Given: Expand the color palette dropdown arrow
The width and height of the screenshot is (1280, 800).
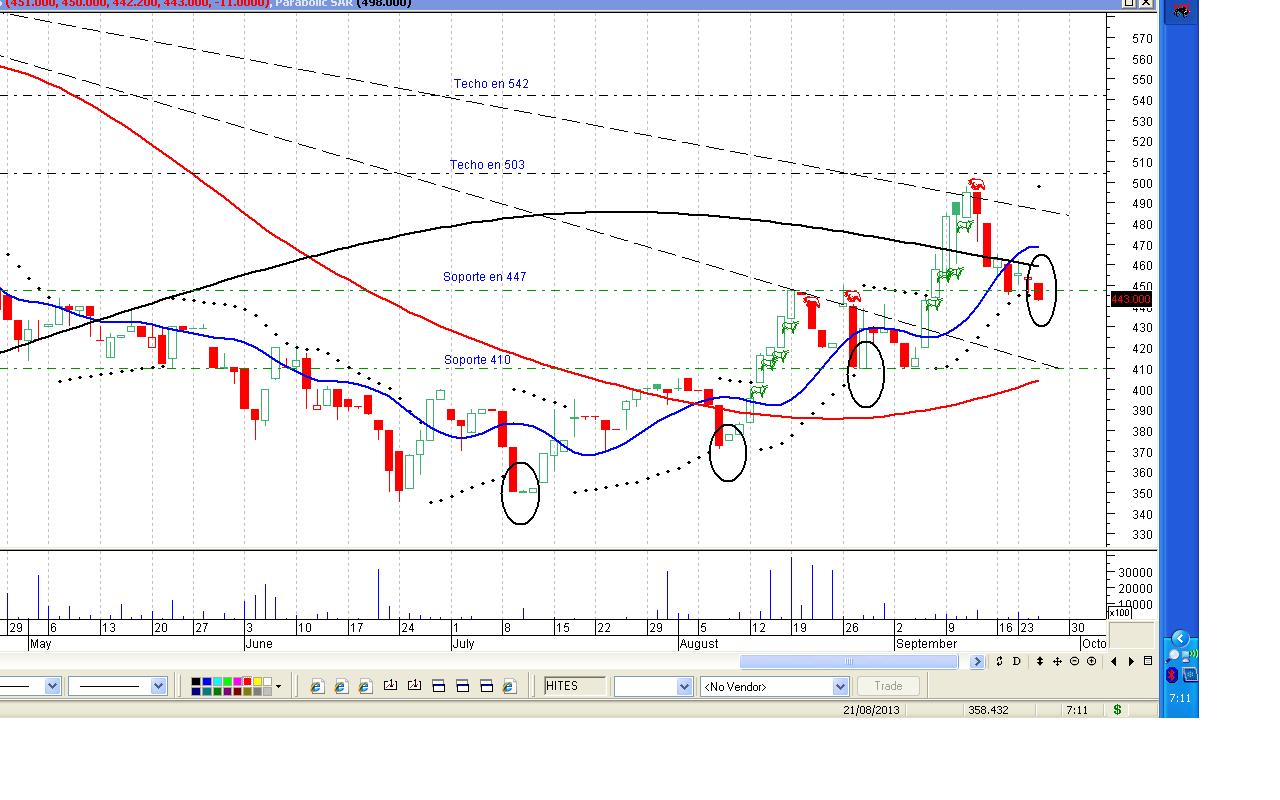Looking at the screenshot, I should (278, 686).
